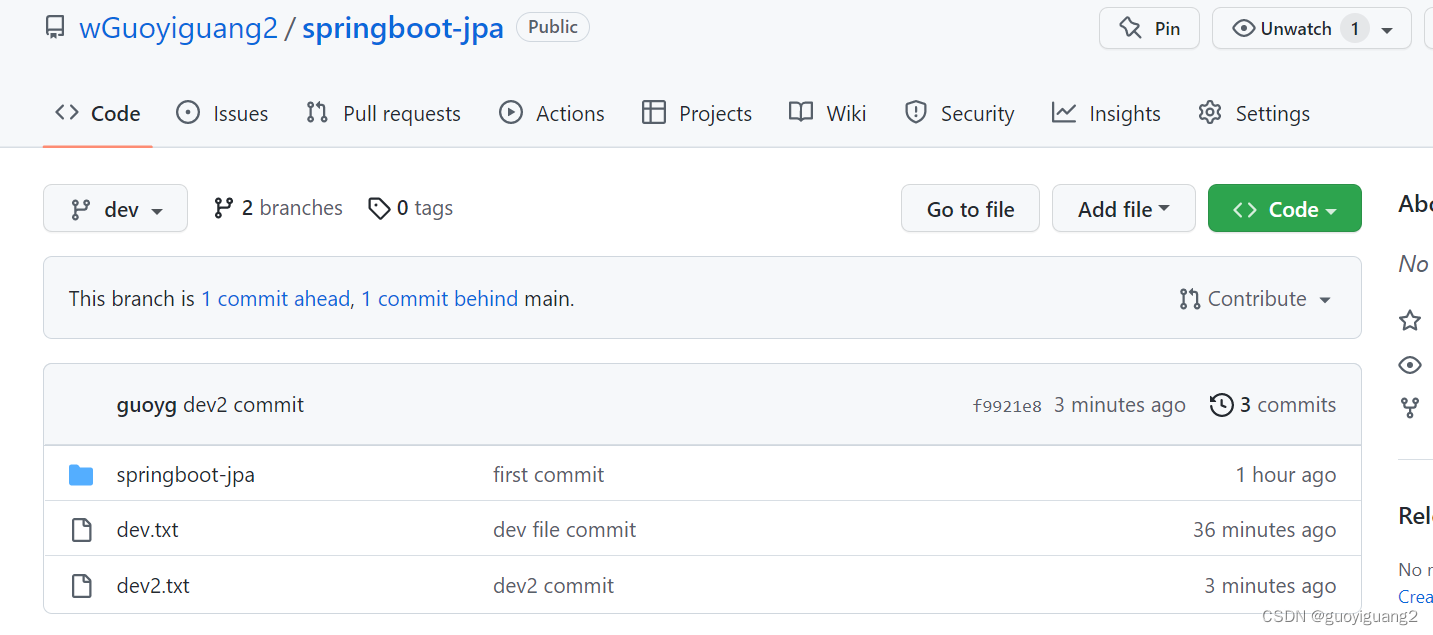Click the dev2.txt file icon
The width and height of the screenshot is (1433, 635).
[x=81, y=586]
